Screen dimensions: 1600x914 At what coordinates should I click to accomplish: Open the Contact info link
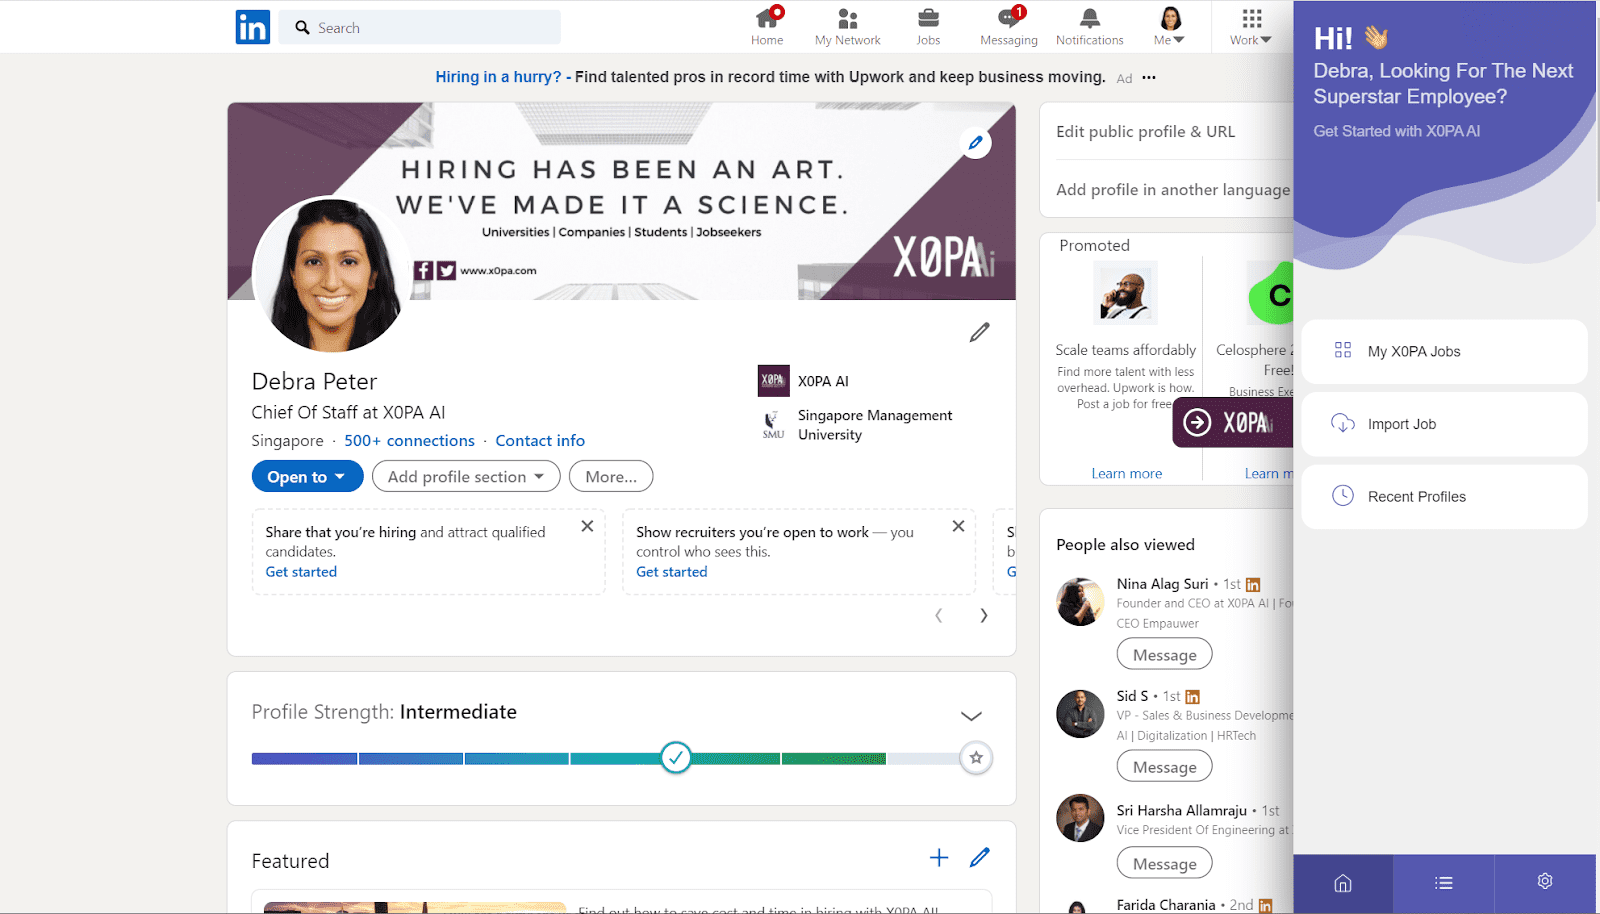[540, 441]
